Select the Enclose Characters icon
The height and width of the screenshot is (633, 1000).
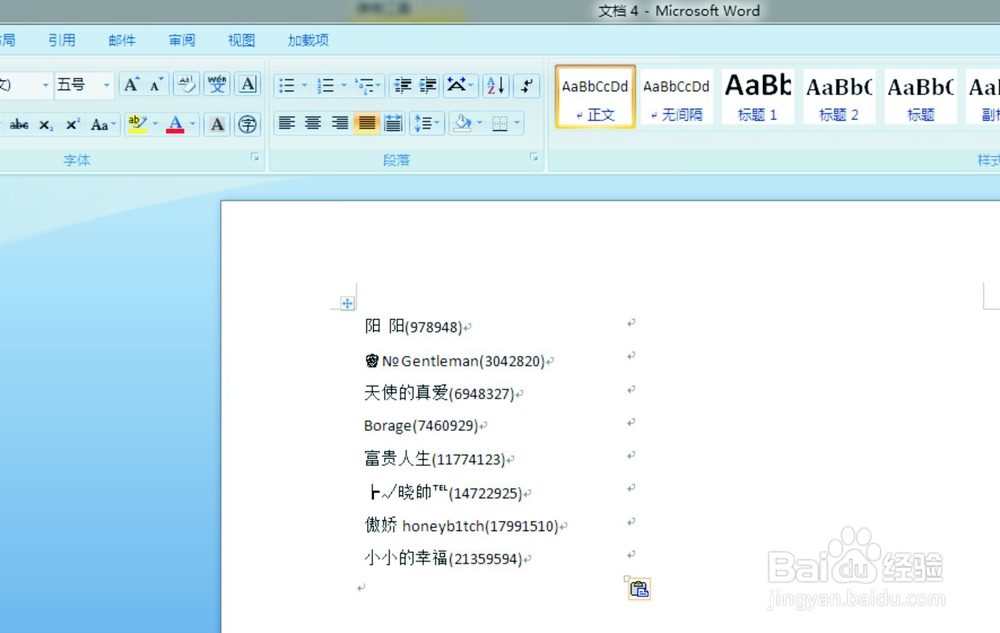coord(245,123)
